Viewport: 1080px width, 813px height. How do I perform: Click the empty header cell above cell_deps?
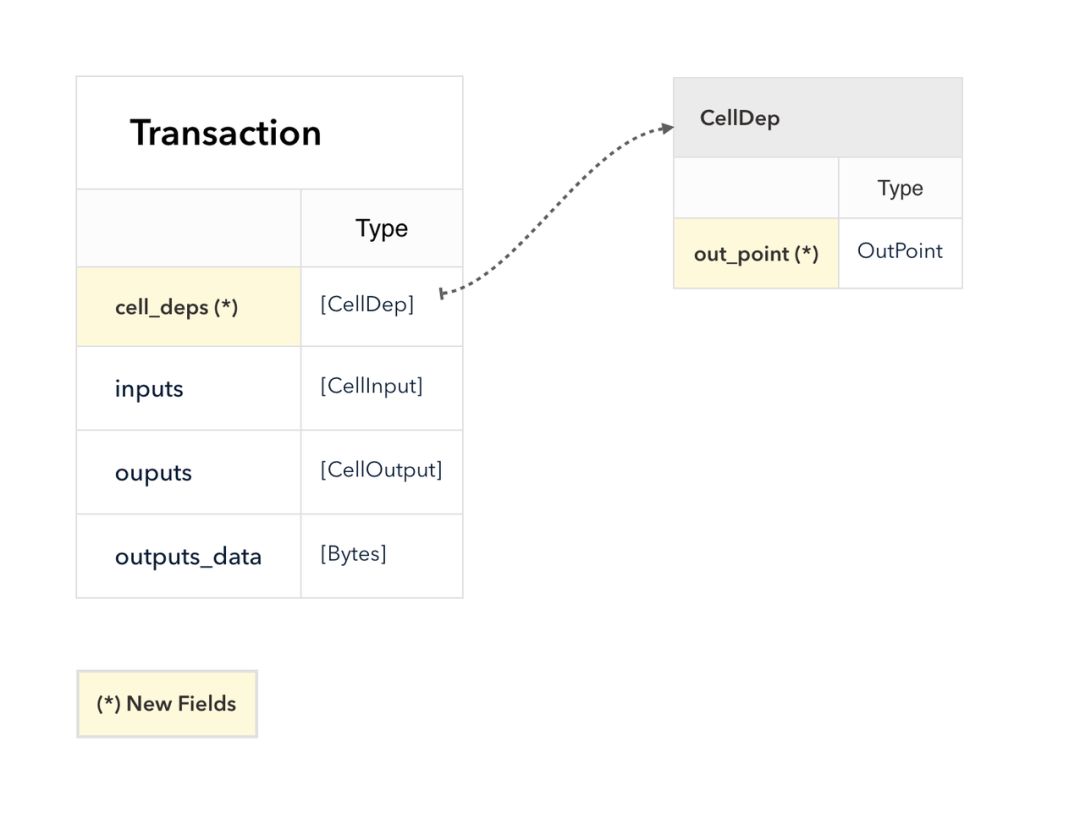click(x=189, y=228)
